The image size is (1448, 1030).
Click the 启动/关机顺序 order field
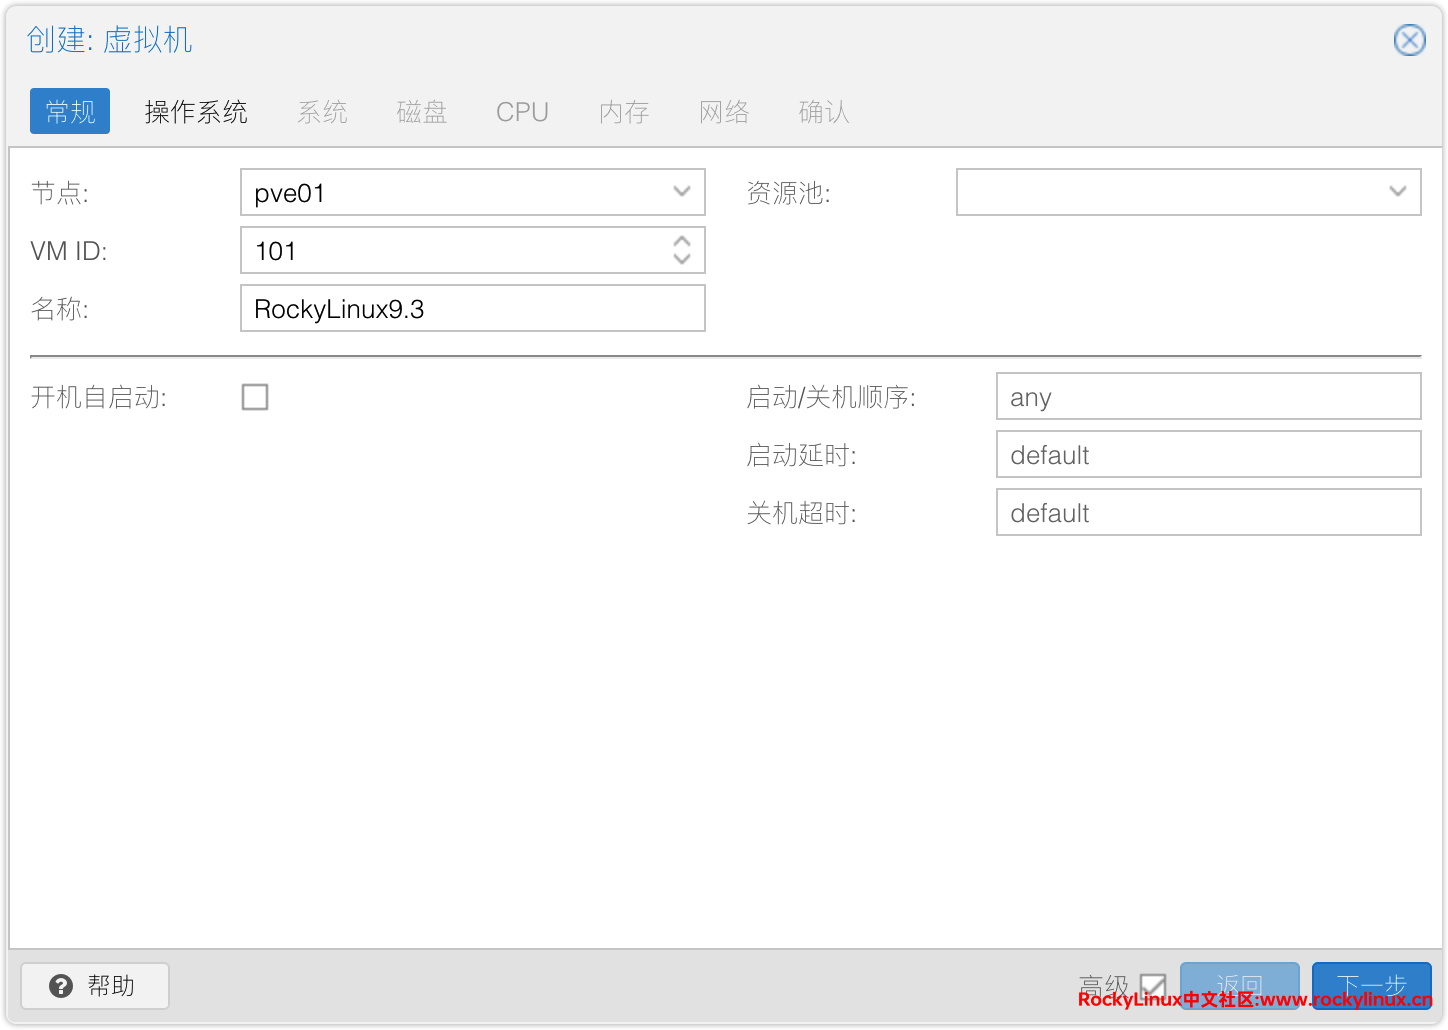(x=1208, y=397)
